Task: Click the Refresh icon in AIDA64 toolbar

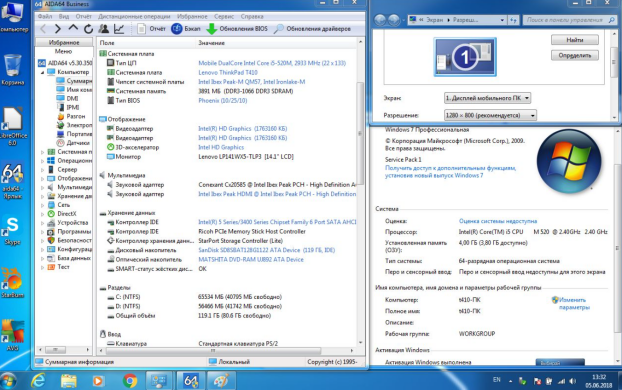Action: (88, 29)
